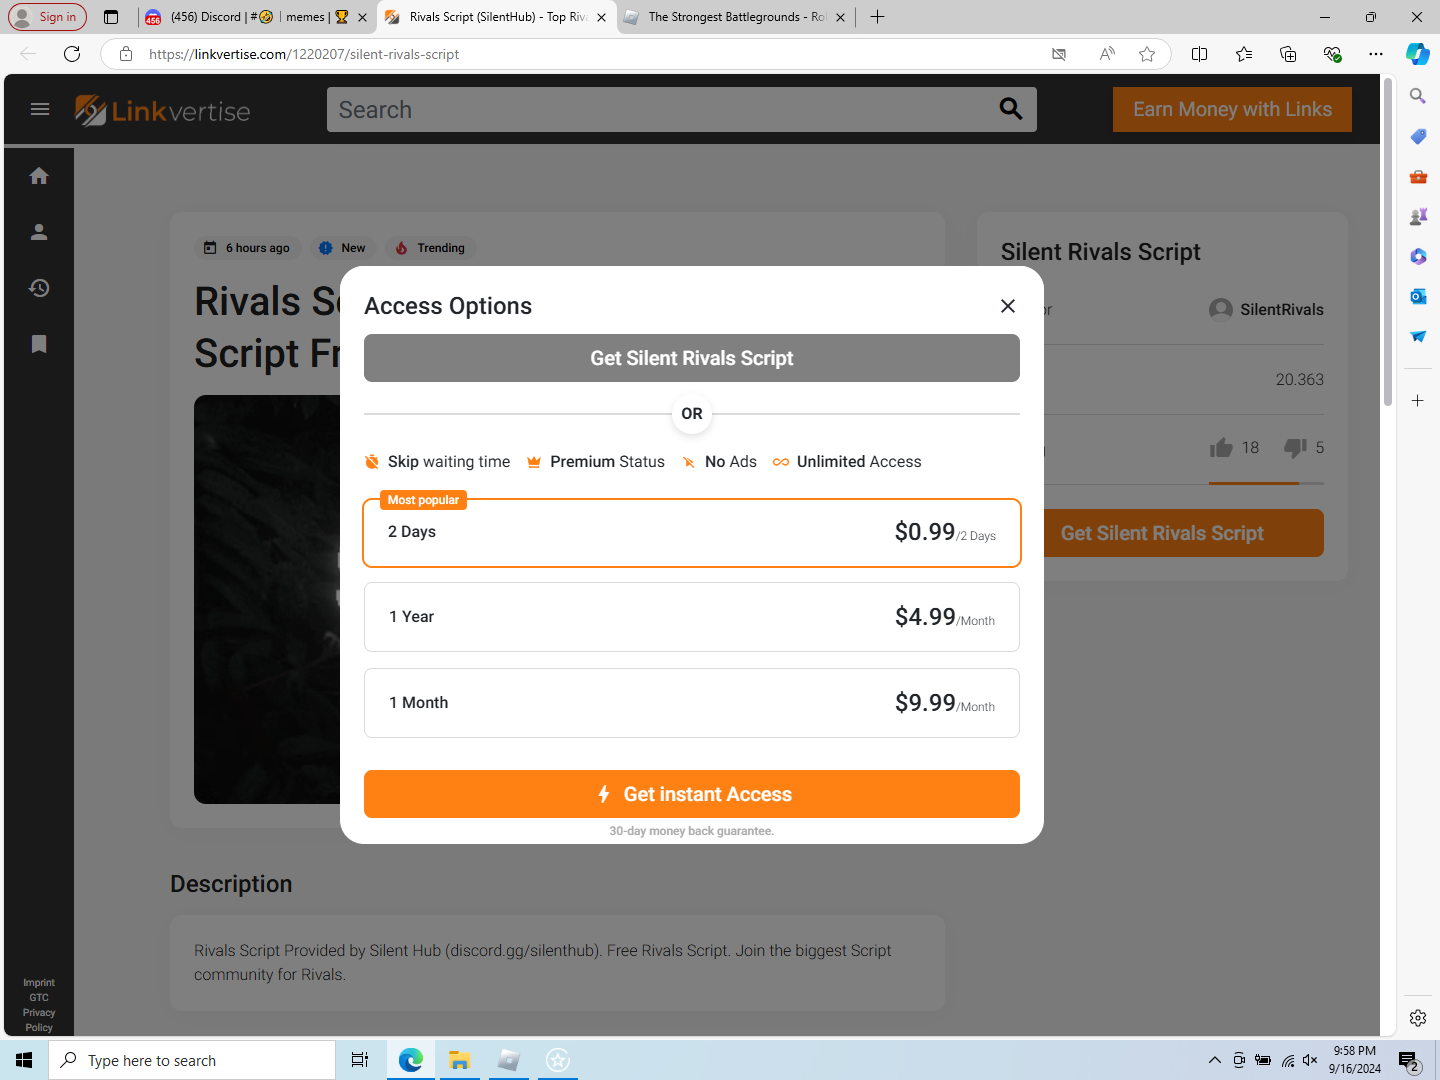Click the orange Get Silent Rivals Script button in the side panel

1184,533
